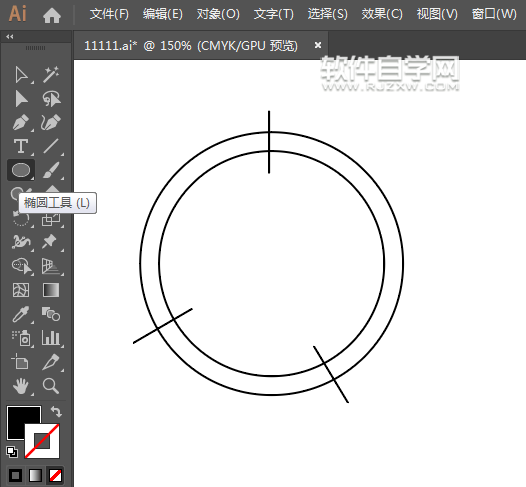This screenshot has width=526, height=487.
Task: Select the Eyedropper tool
Action: pos(21,314)
